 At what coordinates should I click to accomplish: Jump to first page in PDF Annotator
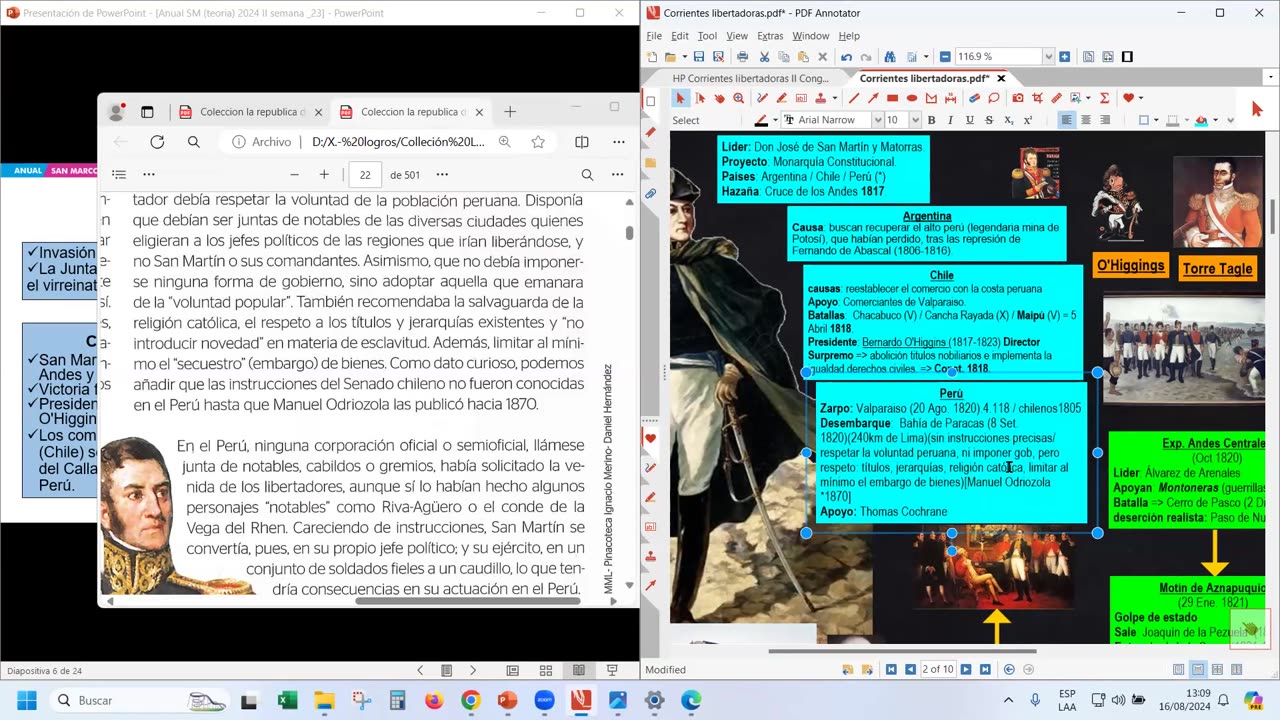891,669
